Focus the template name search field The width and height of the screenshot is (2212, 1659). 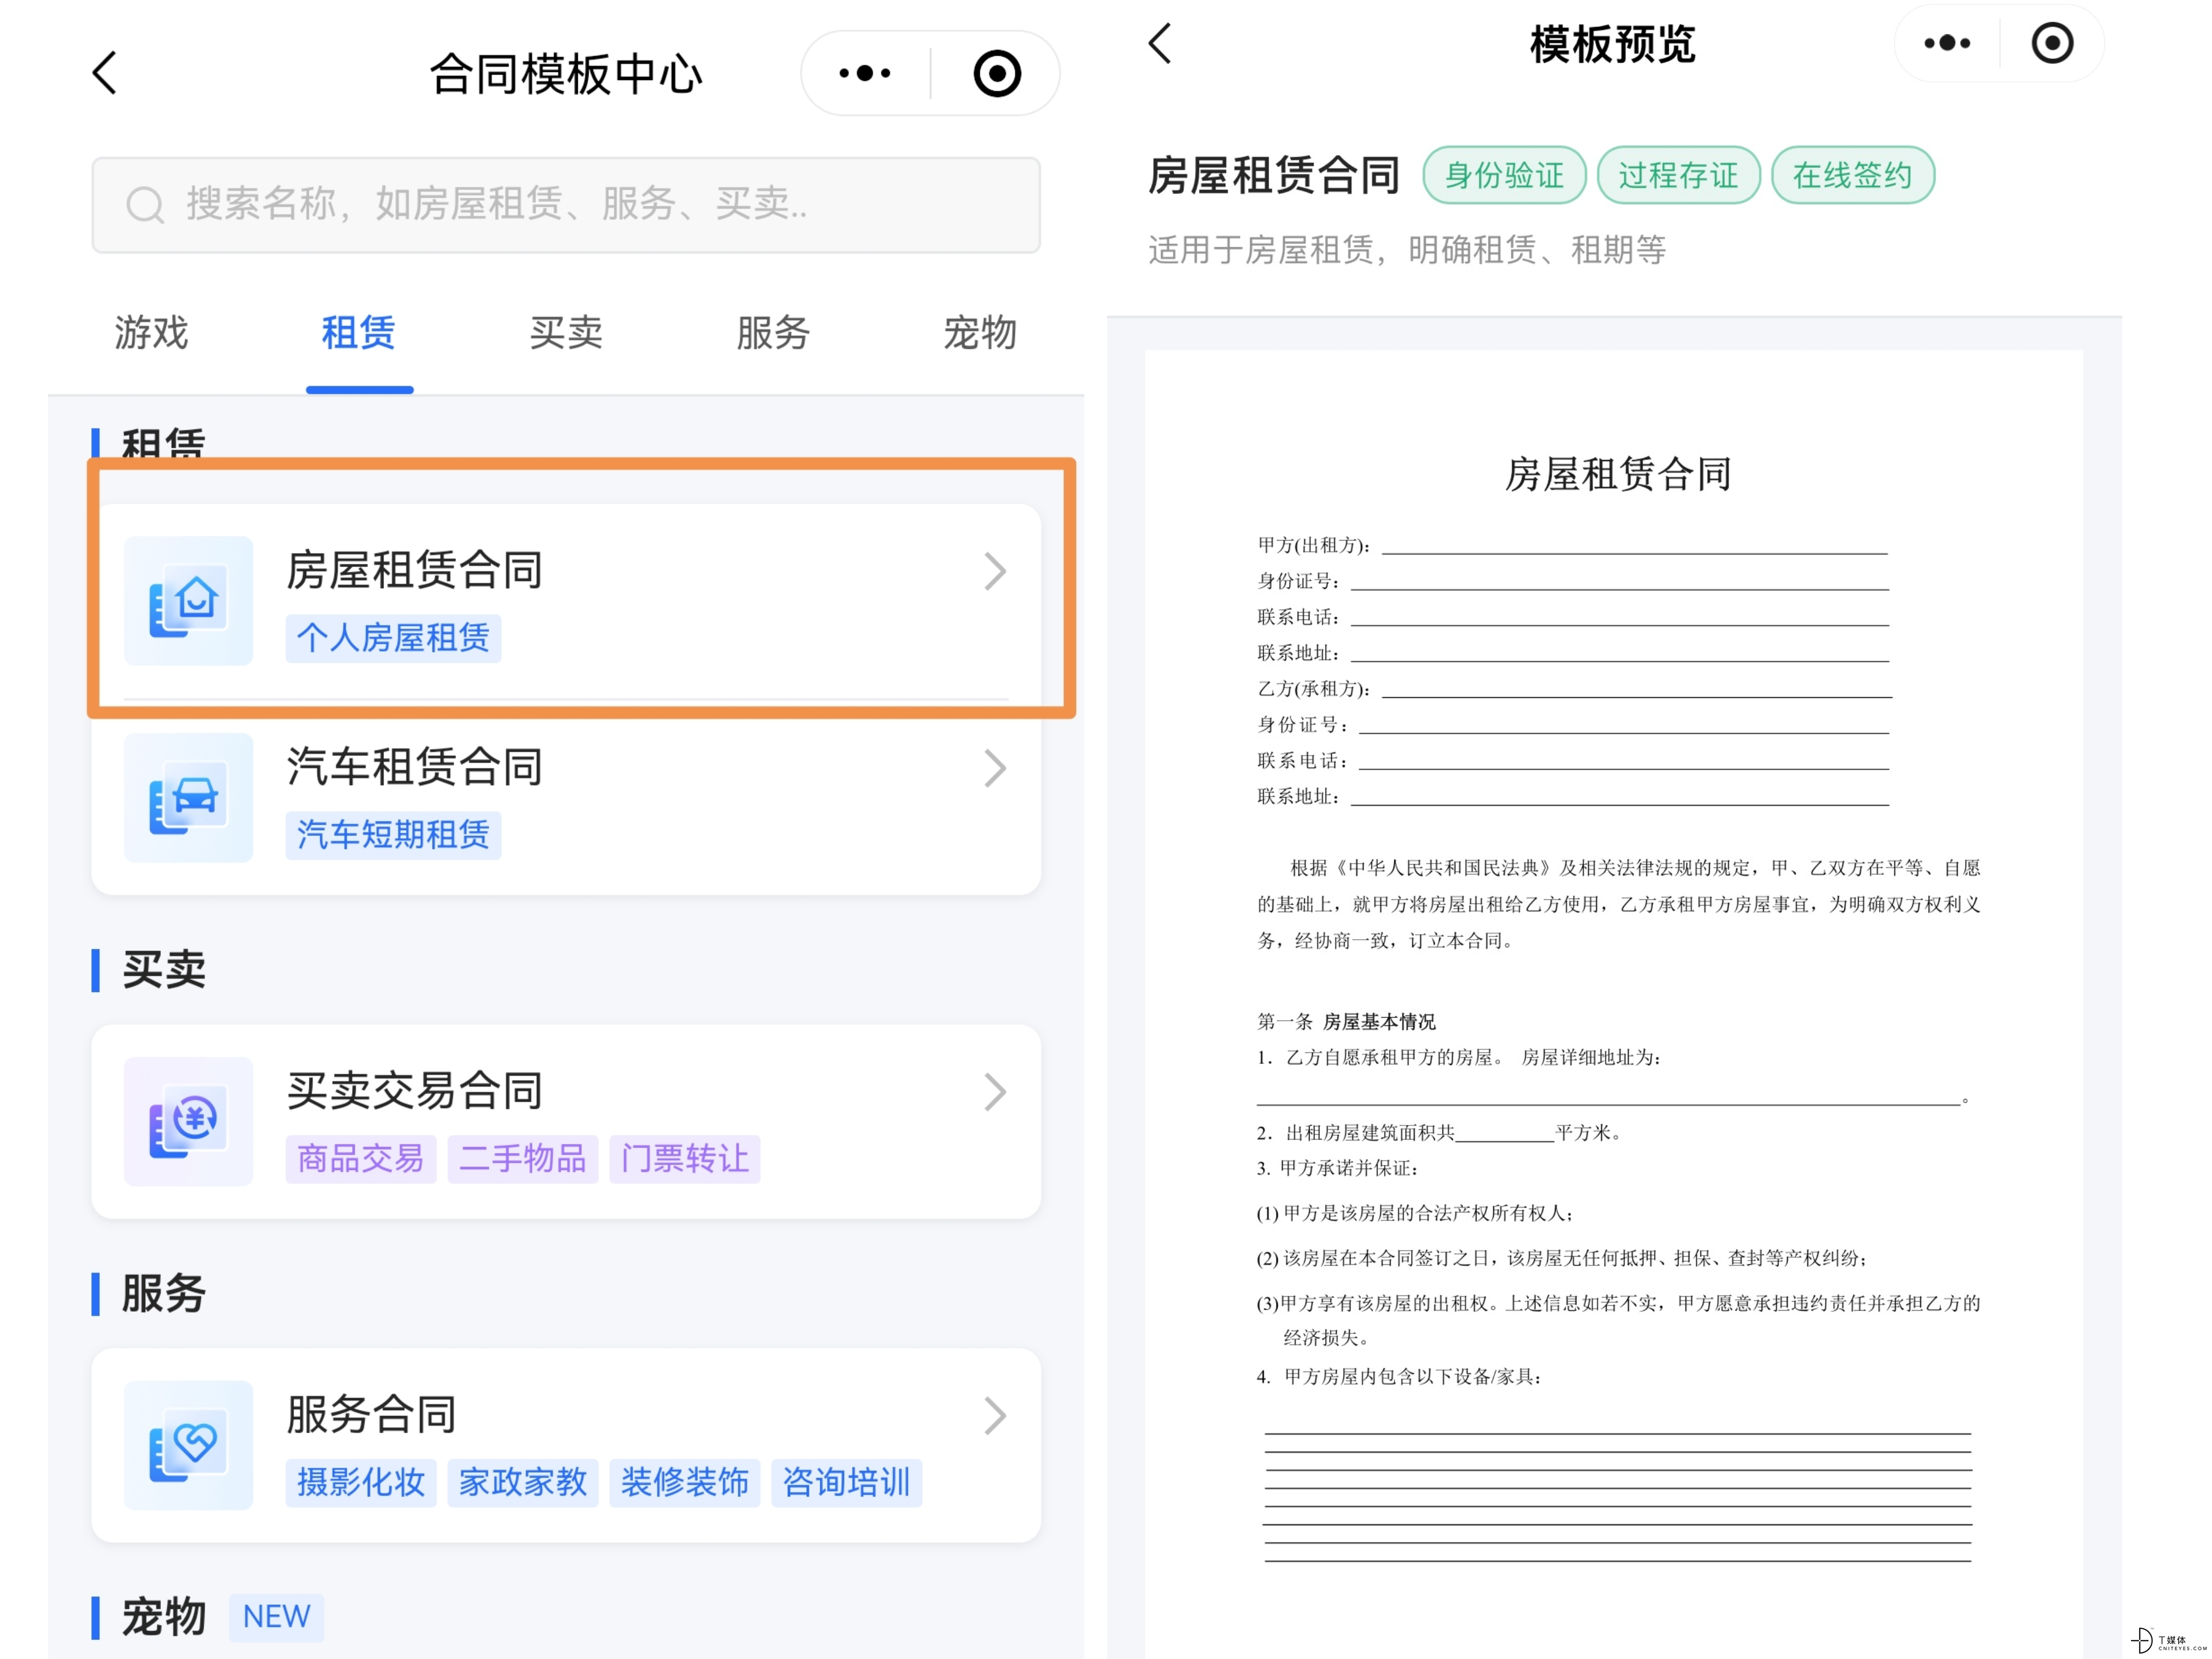[x=566, y=204]
